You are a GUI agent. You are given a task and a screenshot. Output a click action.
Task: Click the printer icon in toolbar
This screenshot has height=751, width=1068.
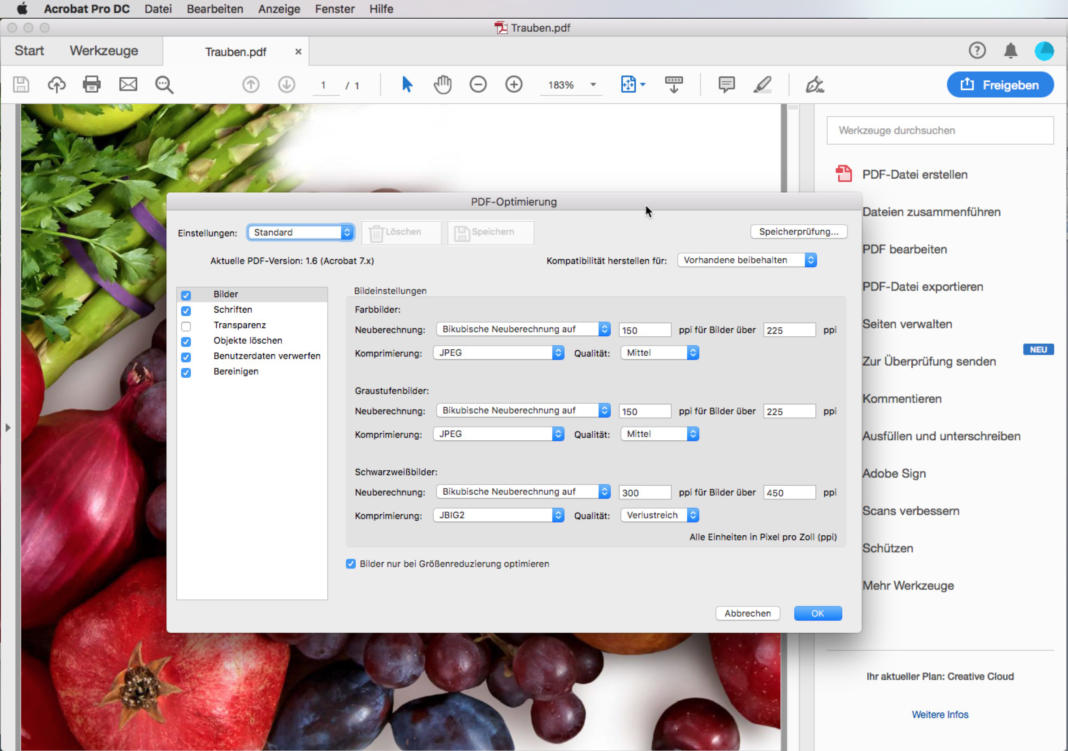pyautogui.click(x=92, y=85)
